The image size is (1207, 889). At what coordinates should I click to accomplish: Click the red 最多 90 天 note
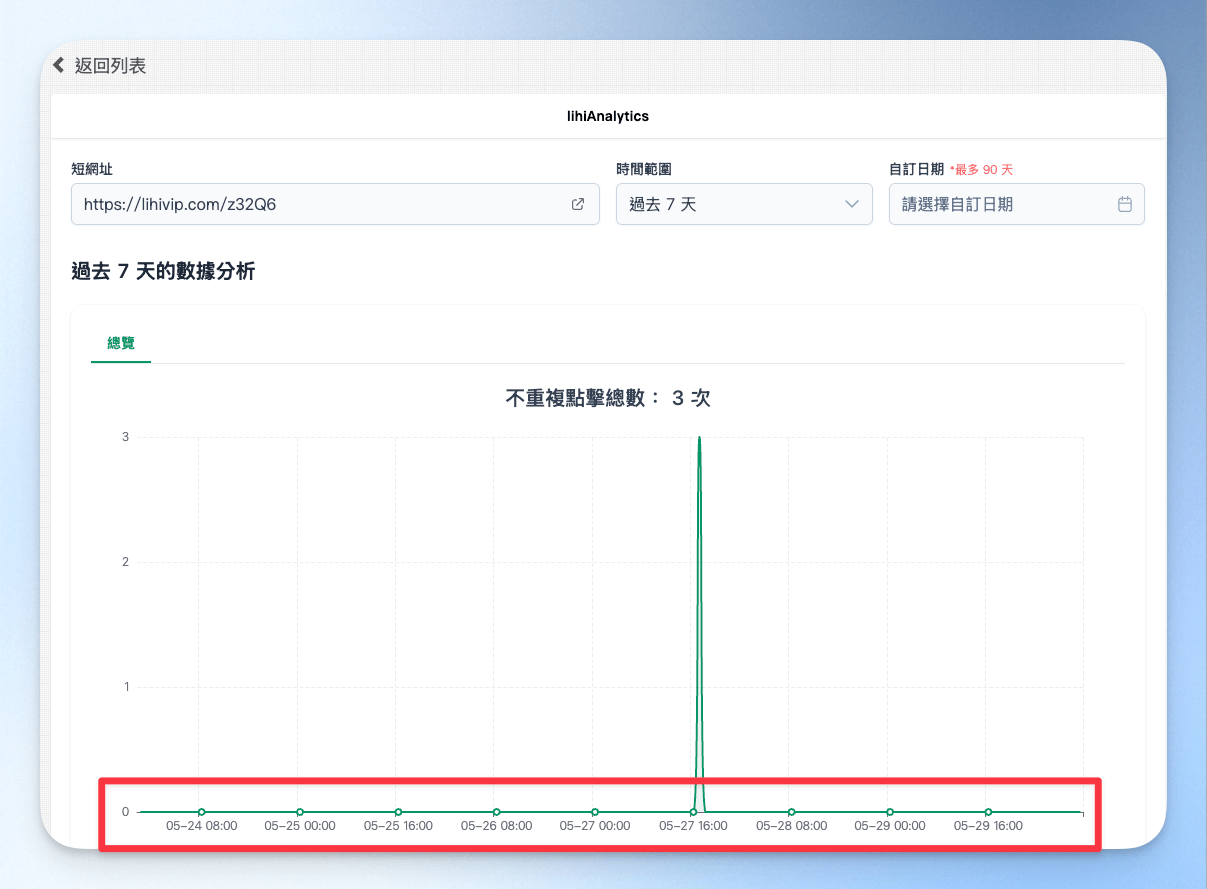pyautogui.click(x=982, y=170)
